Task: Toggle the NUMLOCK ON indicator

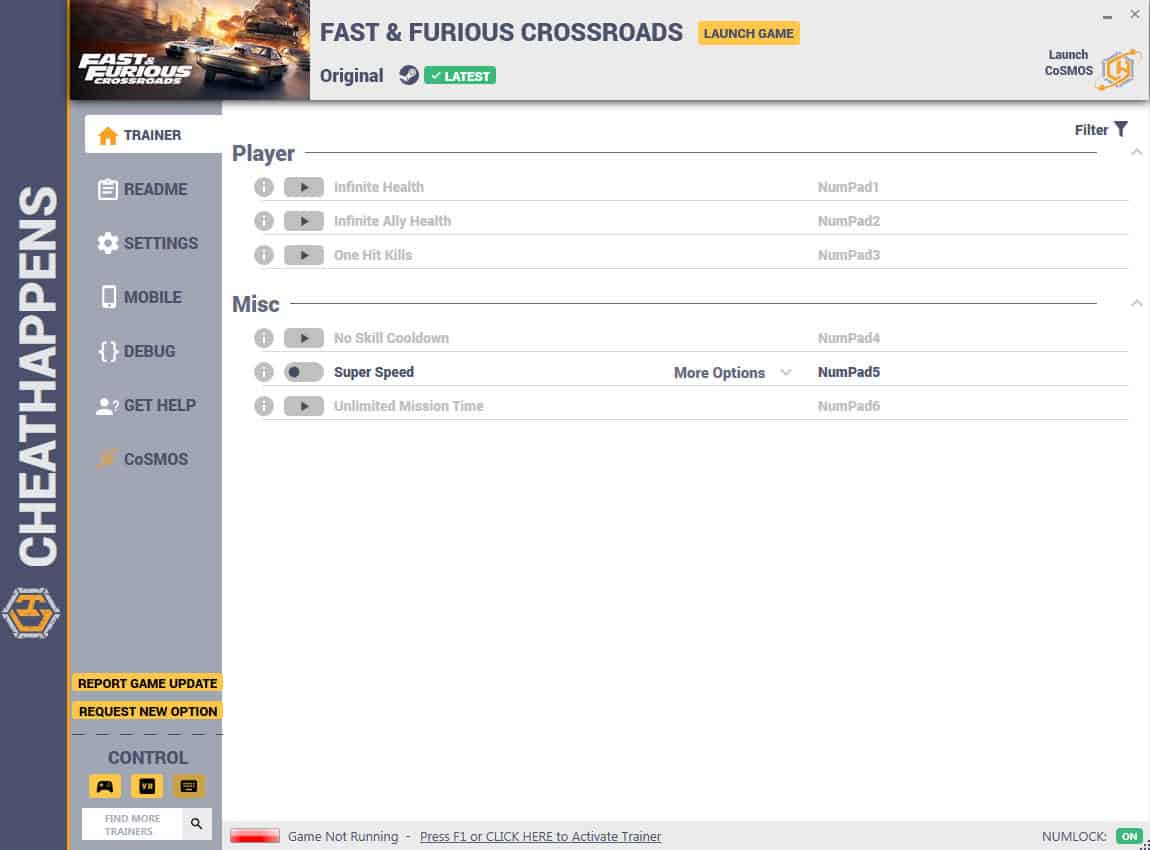Action: 1129,836
